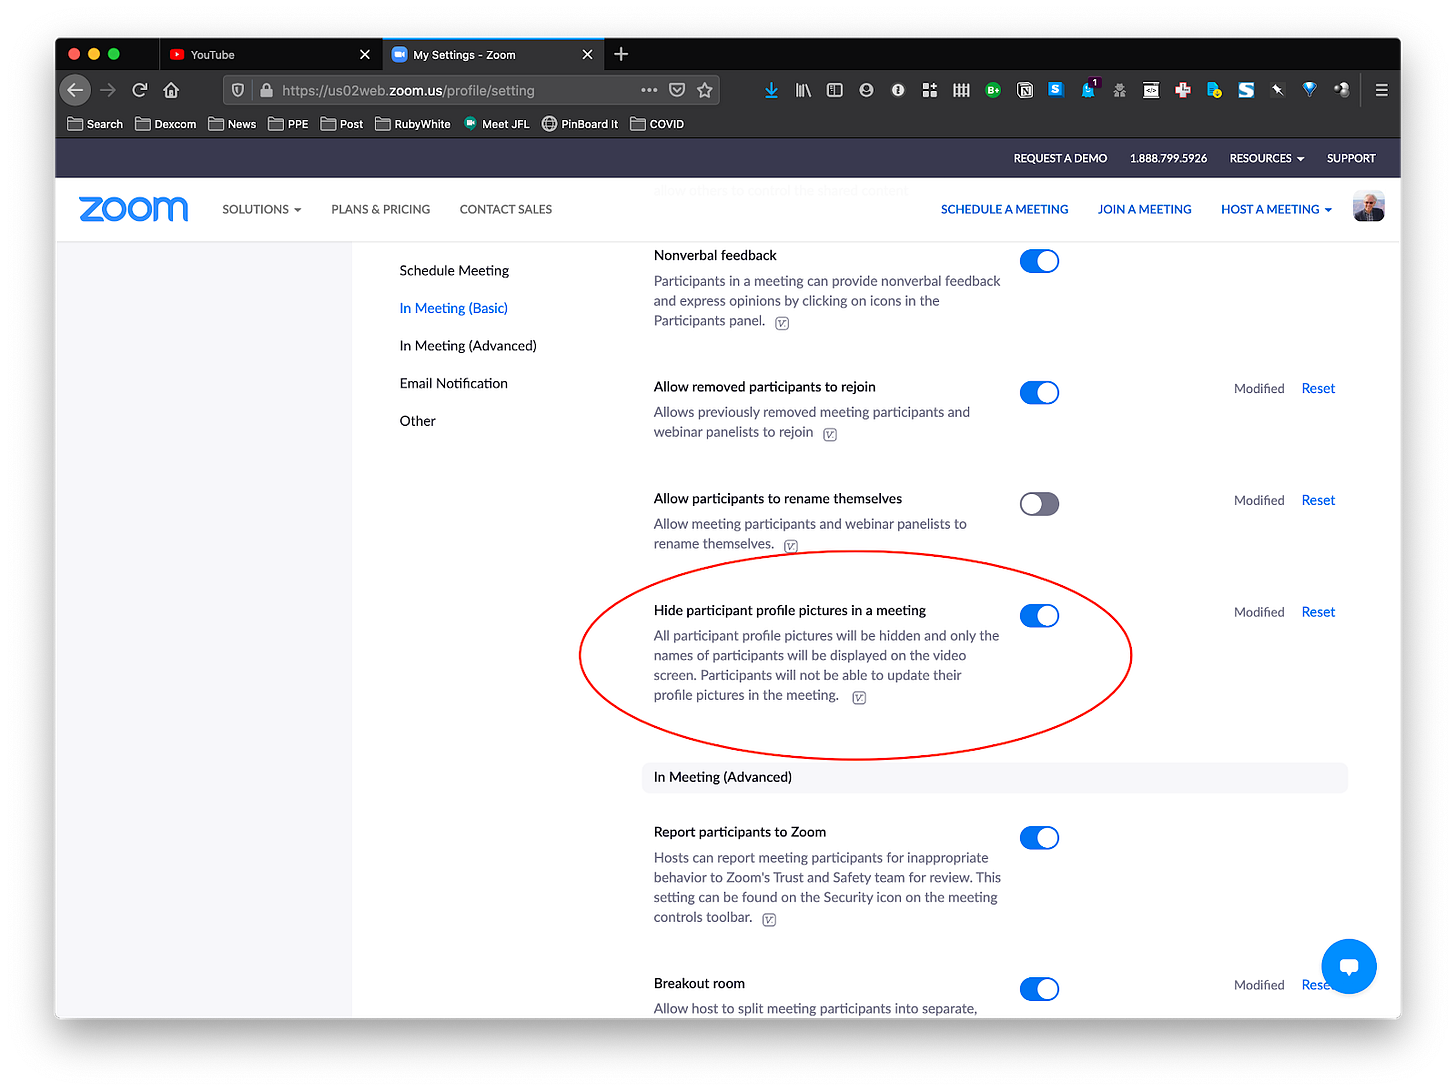Expand Host a Meeting dropdown

tap(1276, 209)
